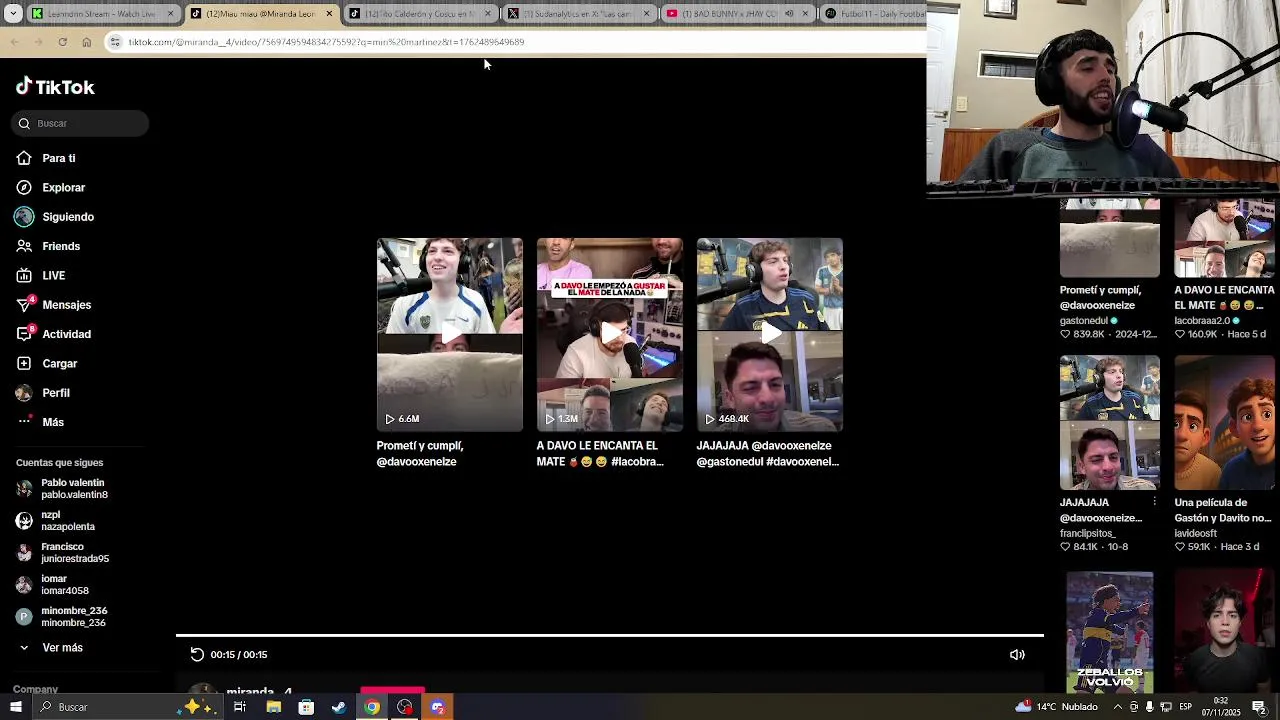Replay the video with the restart icon

(197, 654)
